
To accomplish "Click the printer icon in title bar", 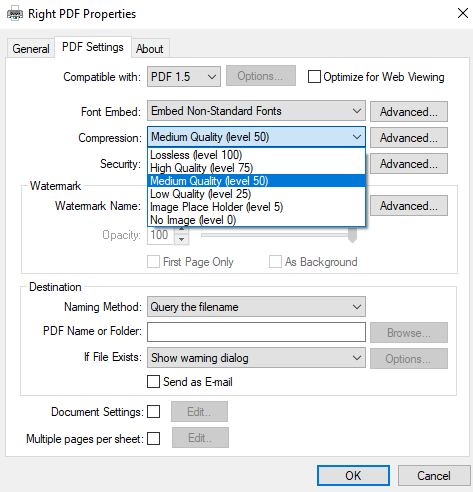I will pyautogui.click(x=15, y=14).
